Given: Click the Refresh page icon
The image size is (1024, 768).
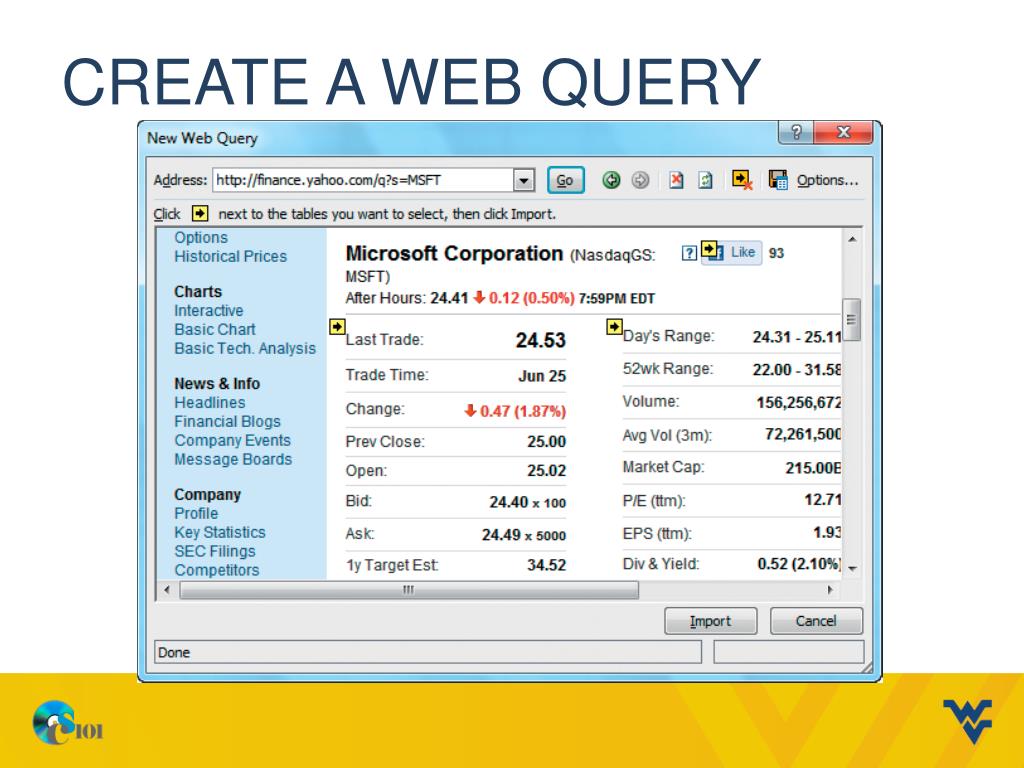Looking at the screenshot, I should point(705,180).
